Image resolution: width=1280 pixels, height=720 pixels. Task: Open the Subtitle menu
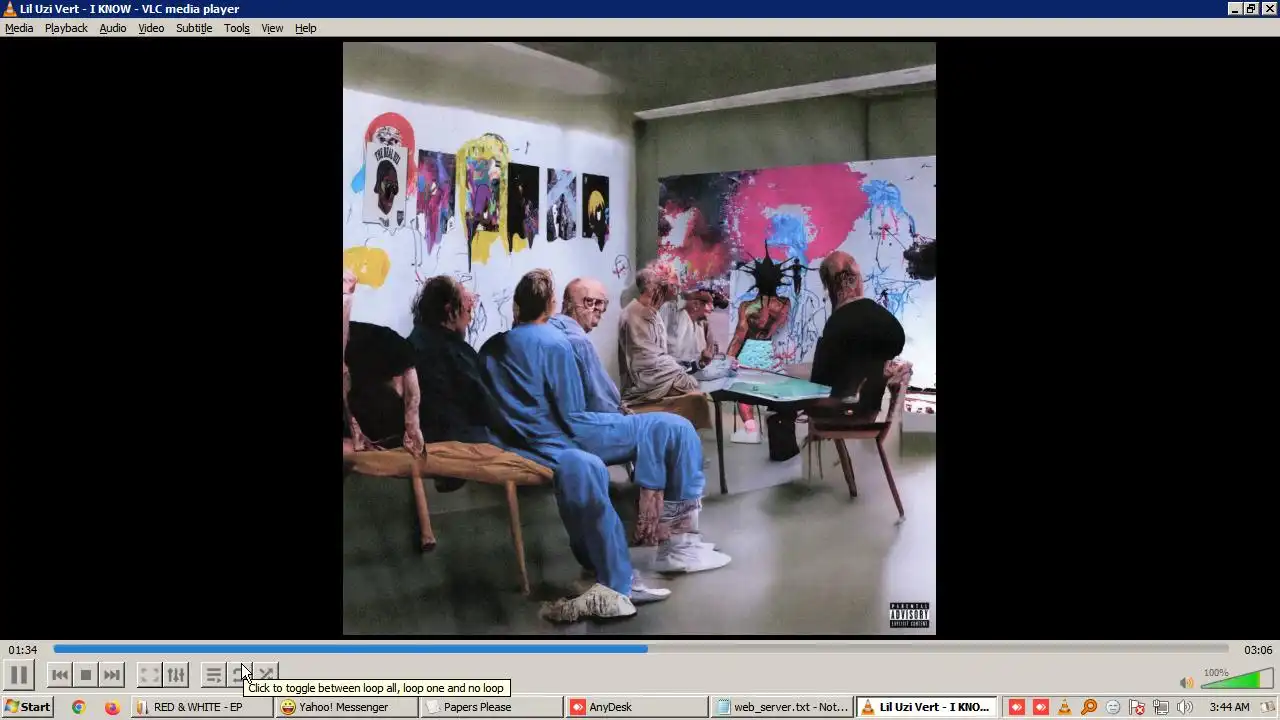194,28
